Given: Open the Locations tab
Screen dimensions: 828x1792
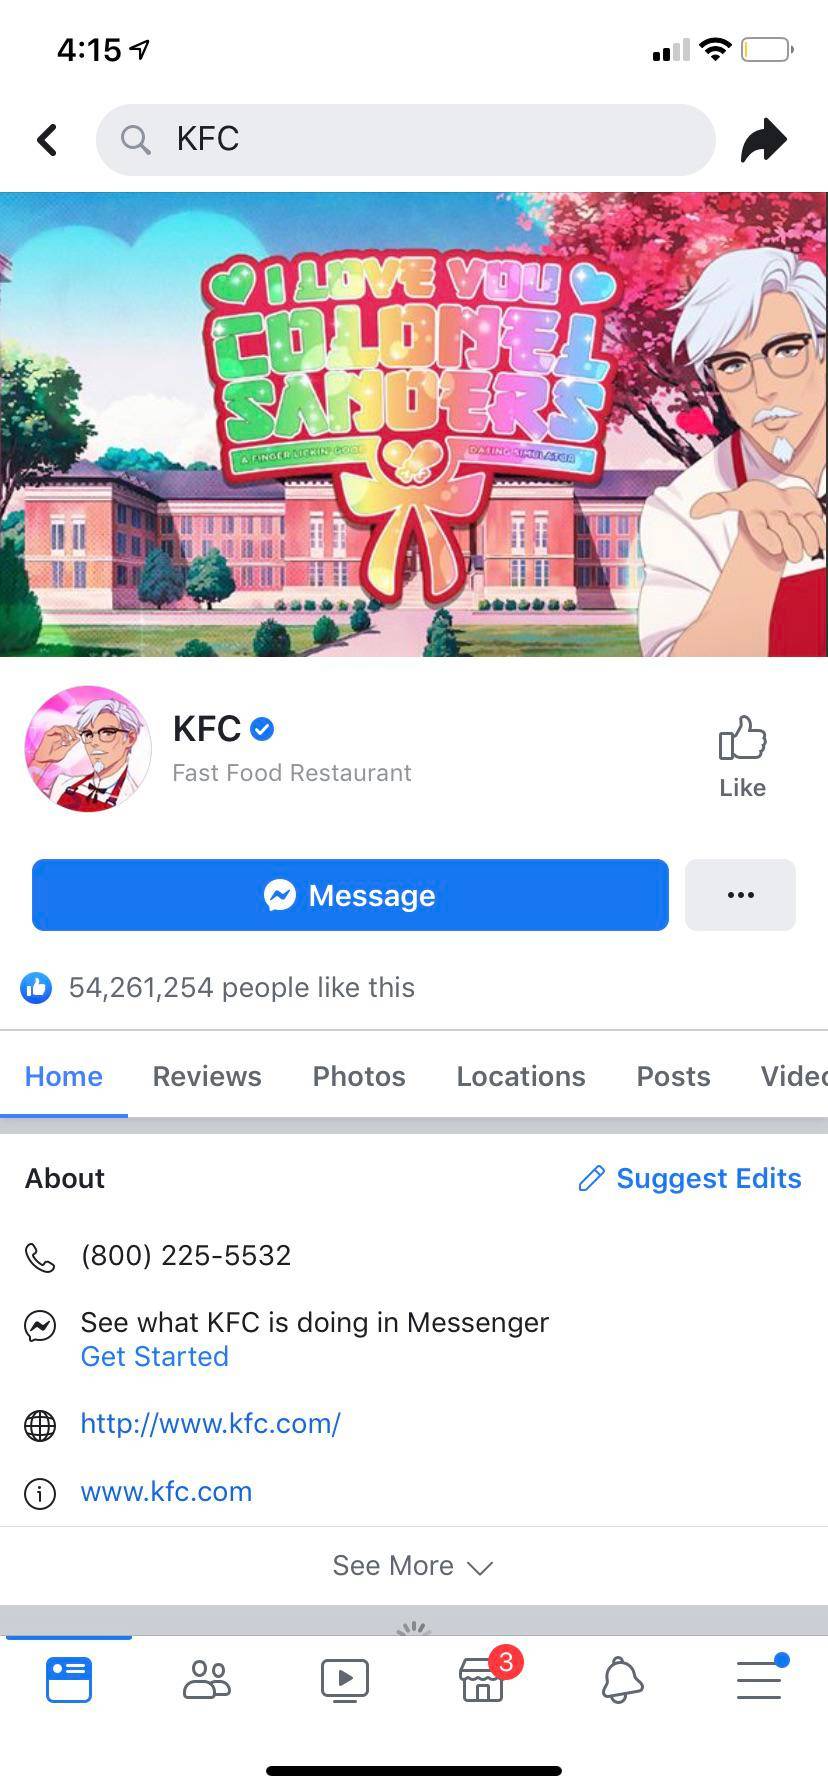Looking at the screenshot, I should [521, 1076].
